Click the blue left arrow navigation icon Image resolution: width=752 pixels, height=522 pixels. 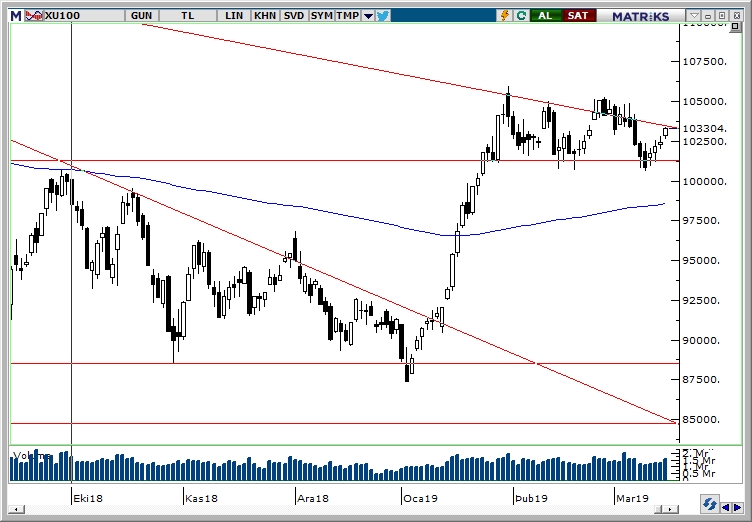pyautogui.click(x=726, y=507)
